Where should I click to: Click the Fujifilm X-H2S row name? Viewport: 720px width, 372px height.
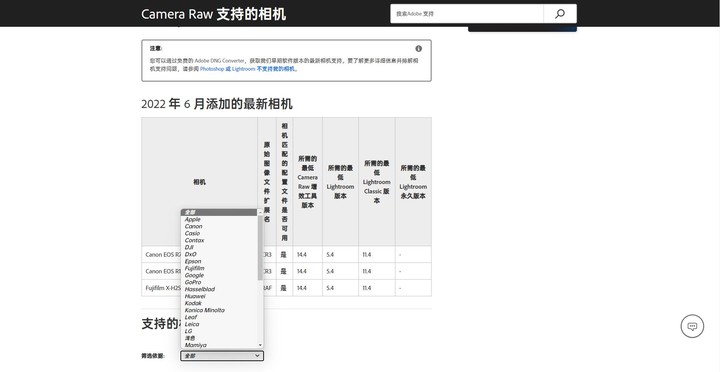(163, 288)
